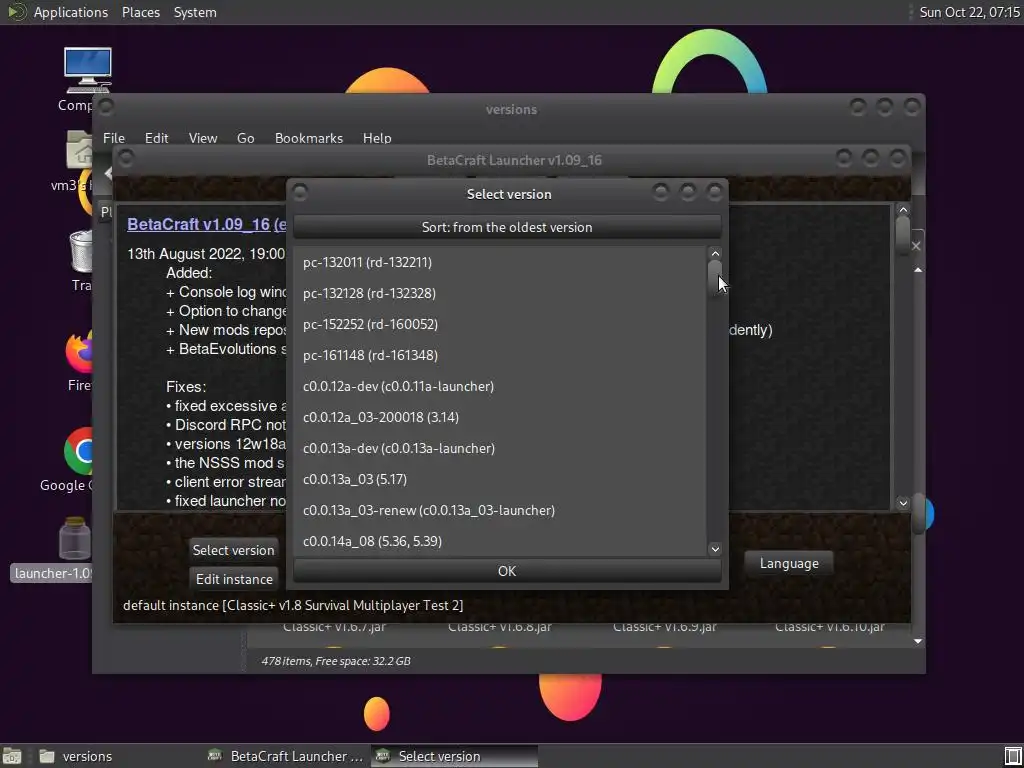The height and width of the screenshot is (768, 1024).
Task: Choose c0.0.12a-dev (c0.0.11a-launcher) entry
Action: pos(500,387)
